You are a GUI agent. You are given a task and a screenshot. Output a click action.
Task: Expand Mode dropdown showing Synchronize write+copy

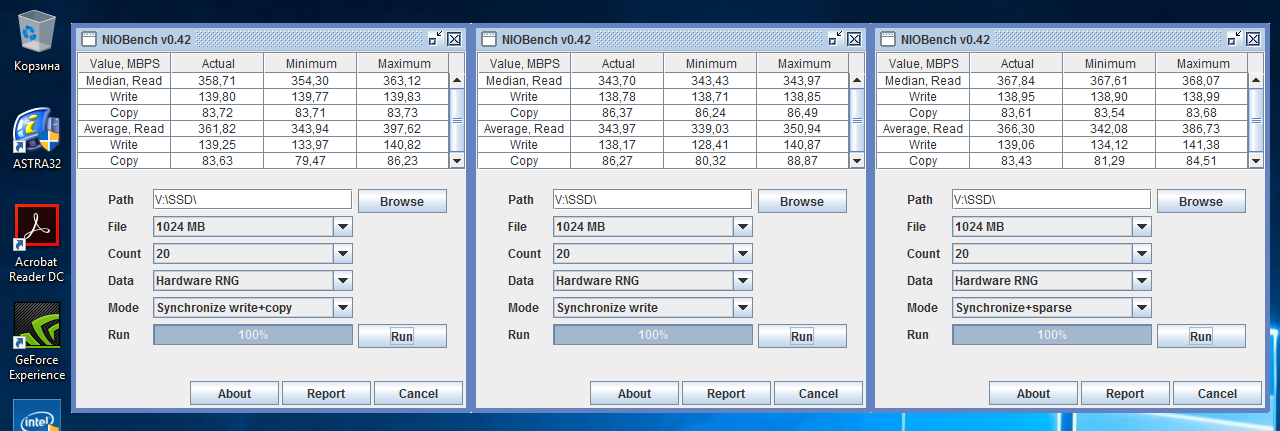[343, 308]
